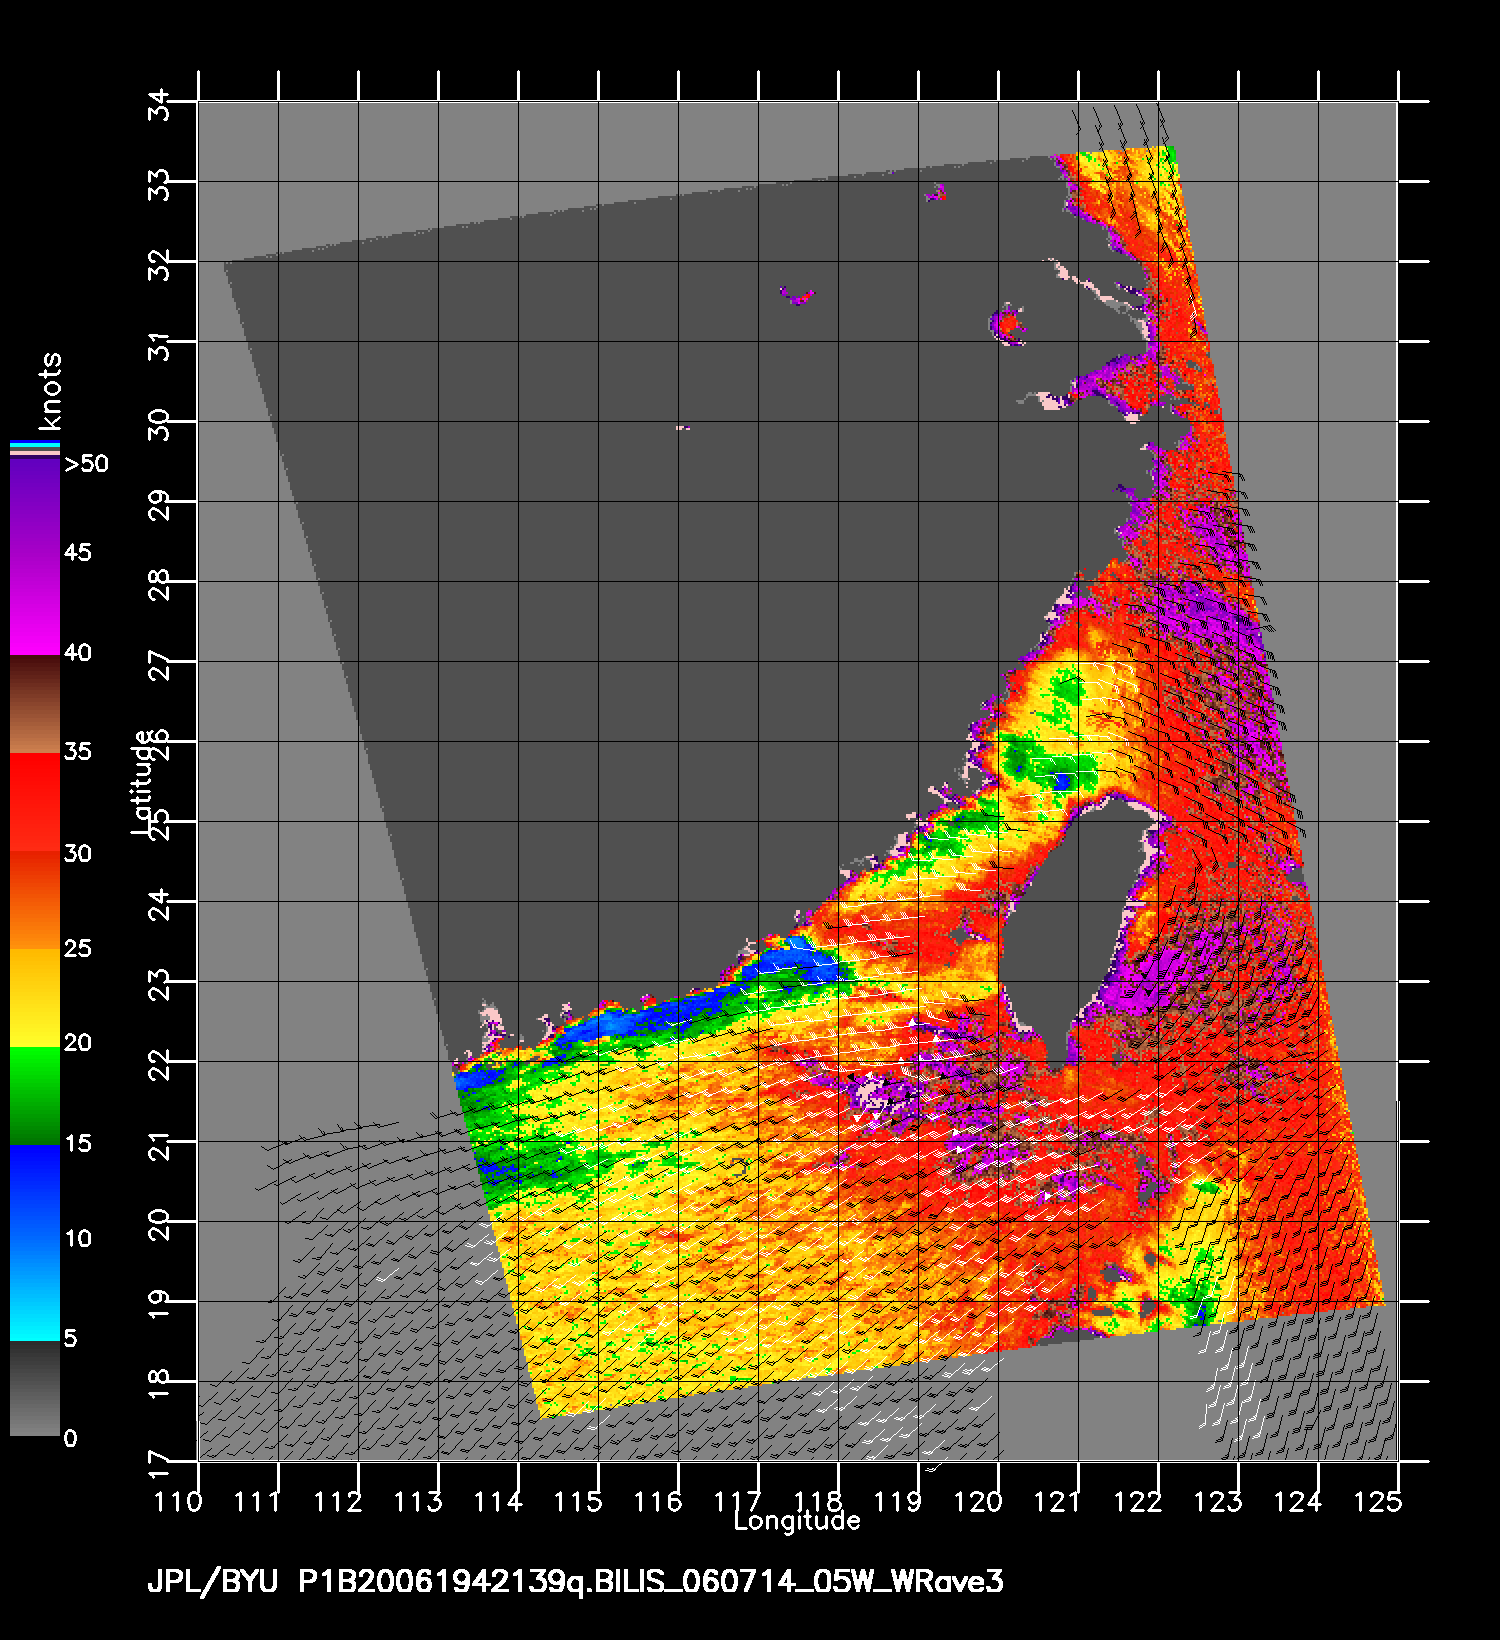Image resolution: width=1500 pixels, height=1640 pixels.
Task: Click latitude axis label '33'
Action: [x=159, y=184]
